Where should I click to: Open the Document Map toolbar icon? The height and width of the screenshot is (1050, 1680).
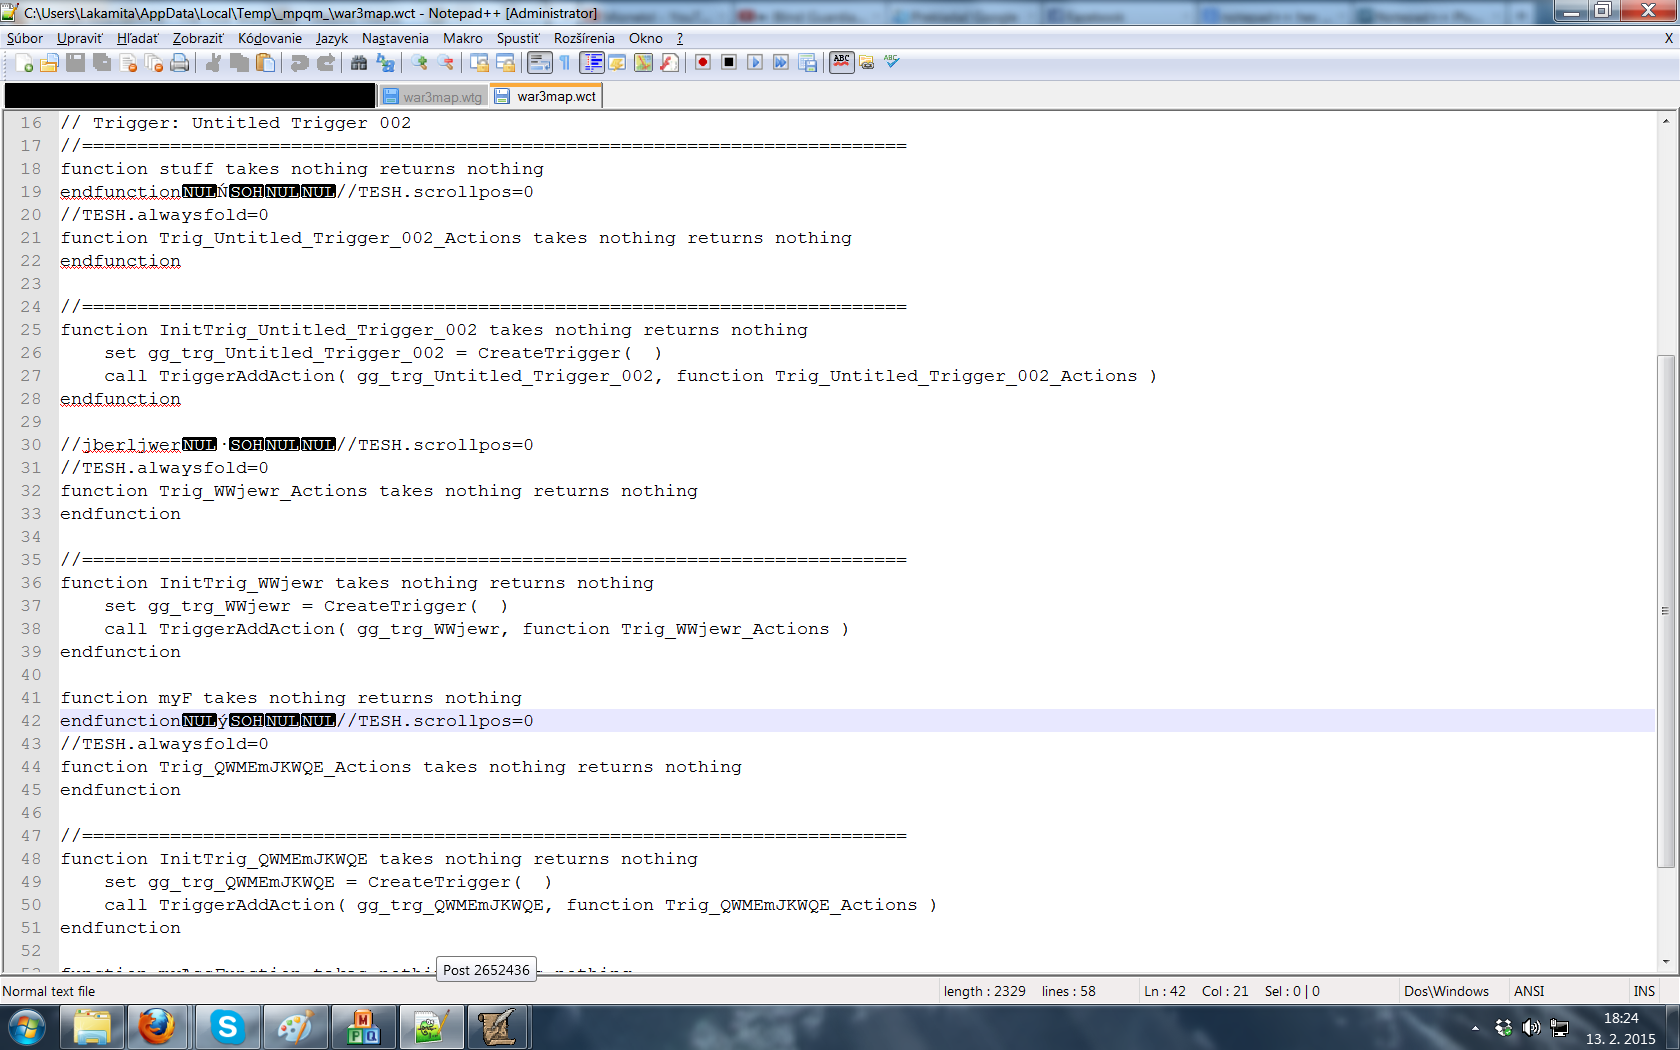coord(643,63)
